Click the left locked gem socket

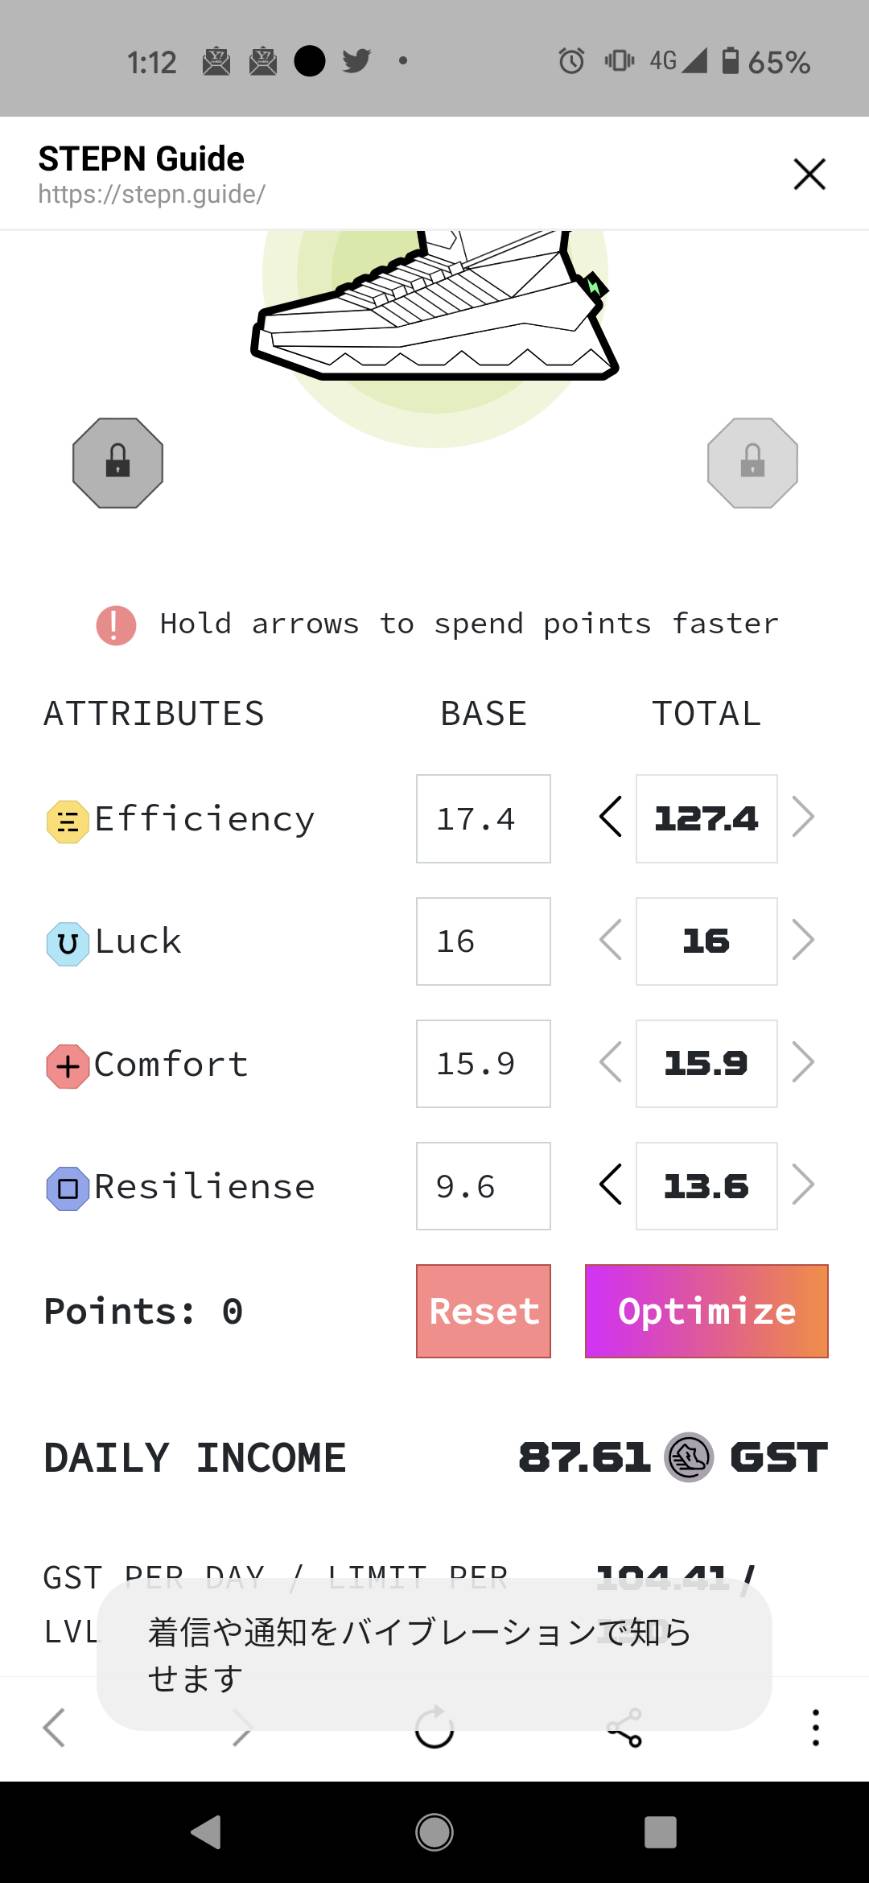tap(118, 463)
